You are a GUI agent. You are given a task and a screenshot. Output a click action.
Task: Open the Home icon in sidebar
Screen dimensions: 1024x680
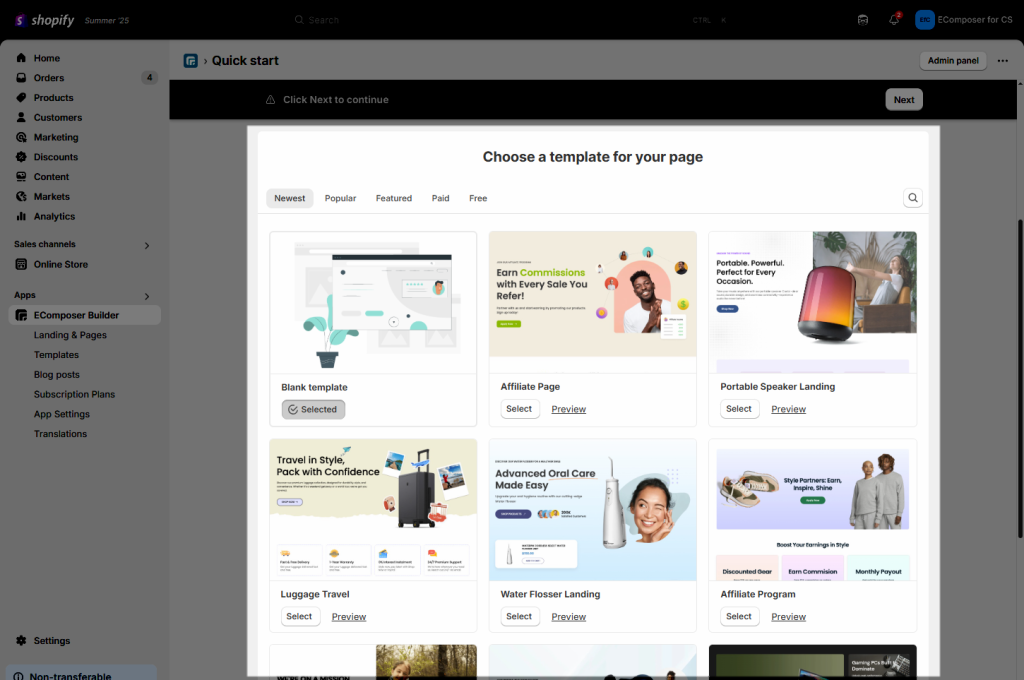(21, 58)
